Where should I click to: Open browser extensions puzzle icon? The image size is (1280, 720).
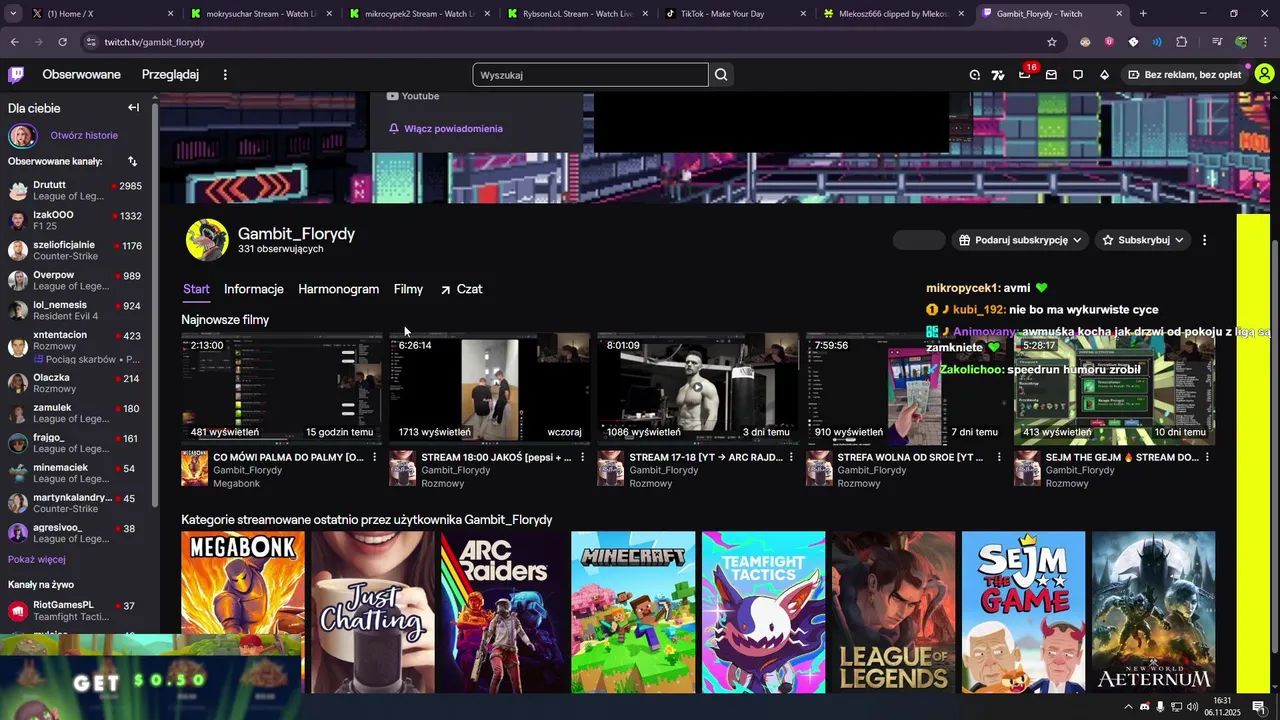(1181, 42)
